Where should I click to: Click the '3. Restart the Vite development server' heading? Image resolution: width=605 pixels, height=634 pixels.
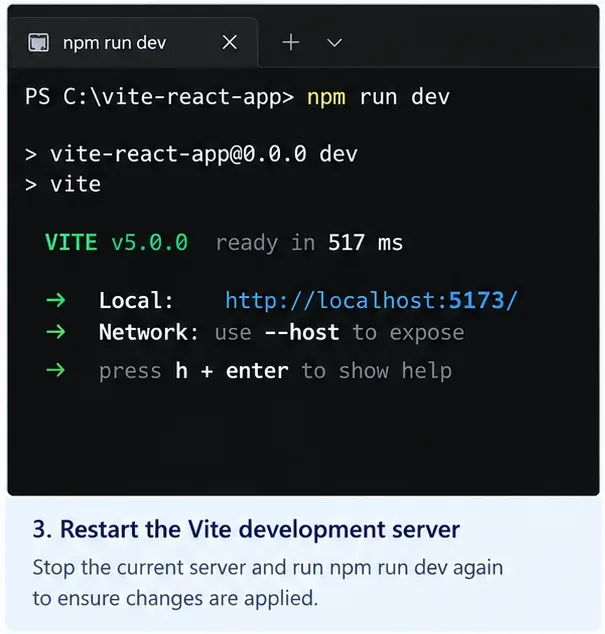246,529
